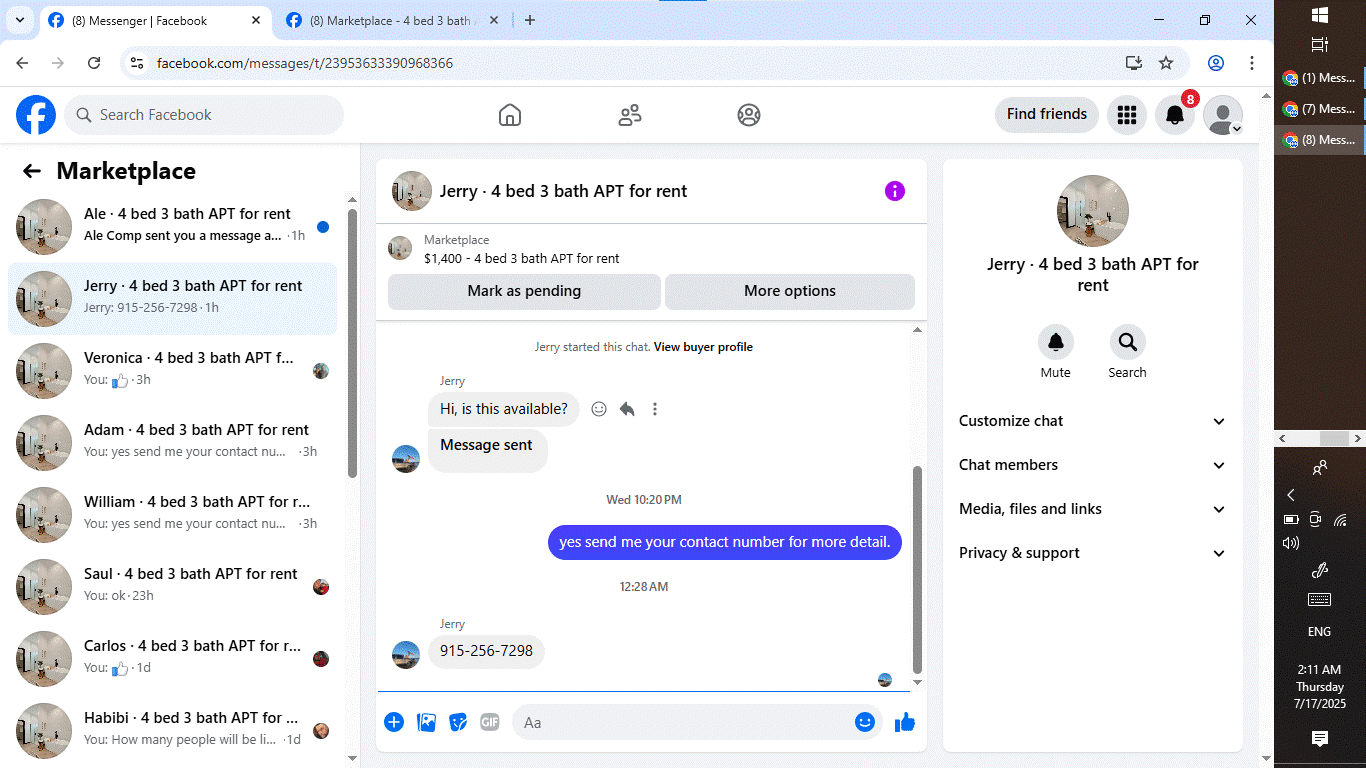1366x768 pixels.
Task: Click the Find friends button
Action: pyautogui.click(x=1047, y=115)
